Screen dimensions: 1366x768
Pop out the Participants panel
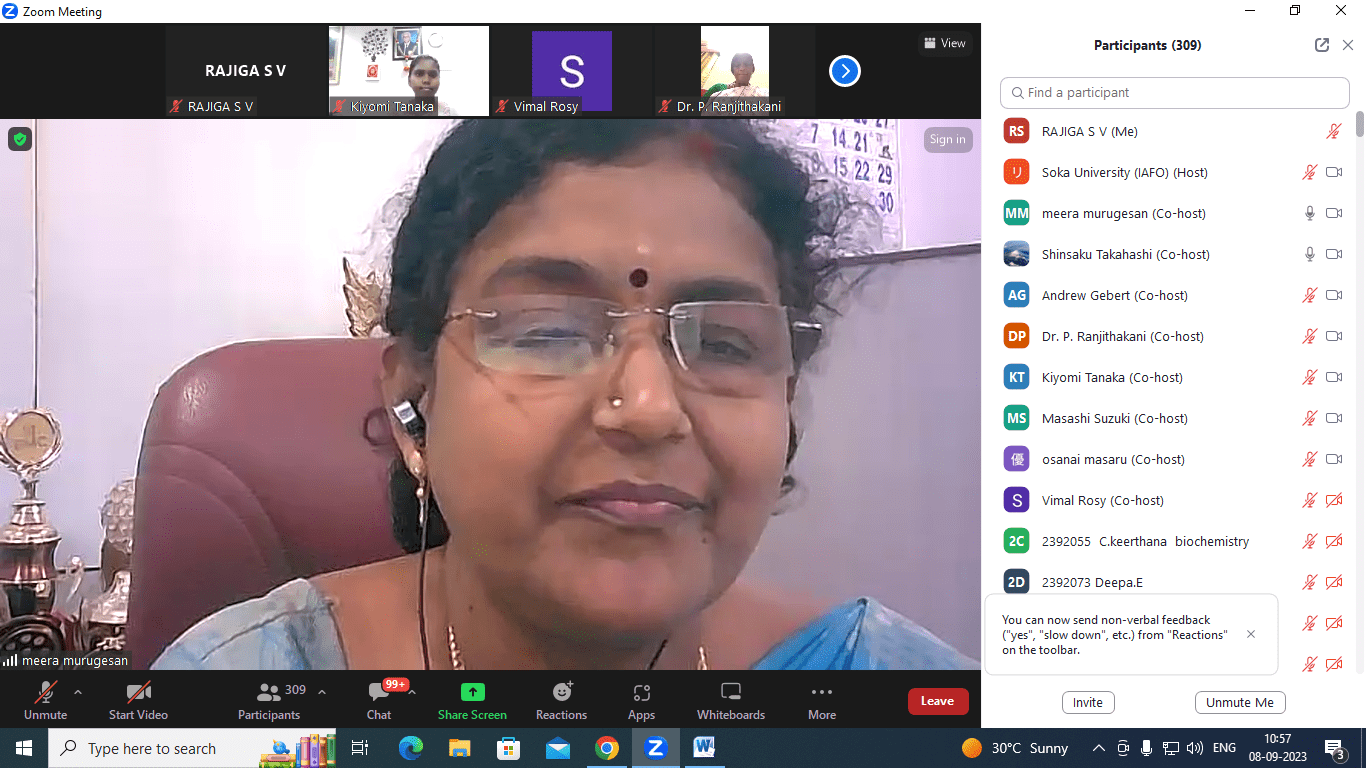coord(1322,45)
